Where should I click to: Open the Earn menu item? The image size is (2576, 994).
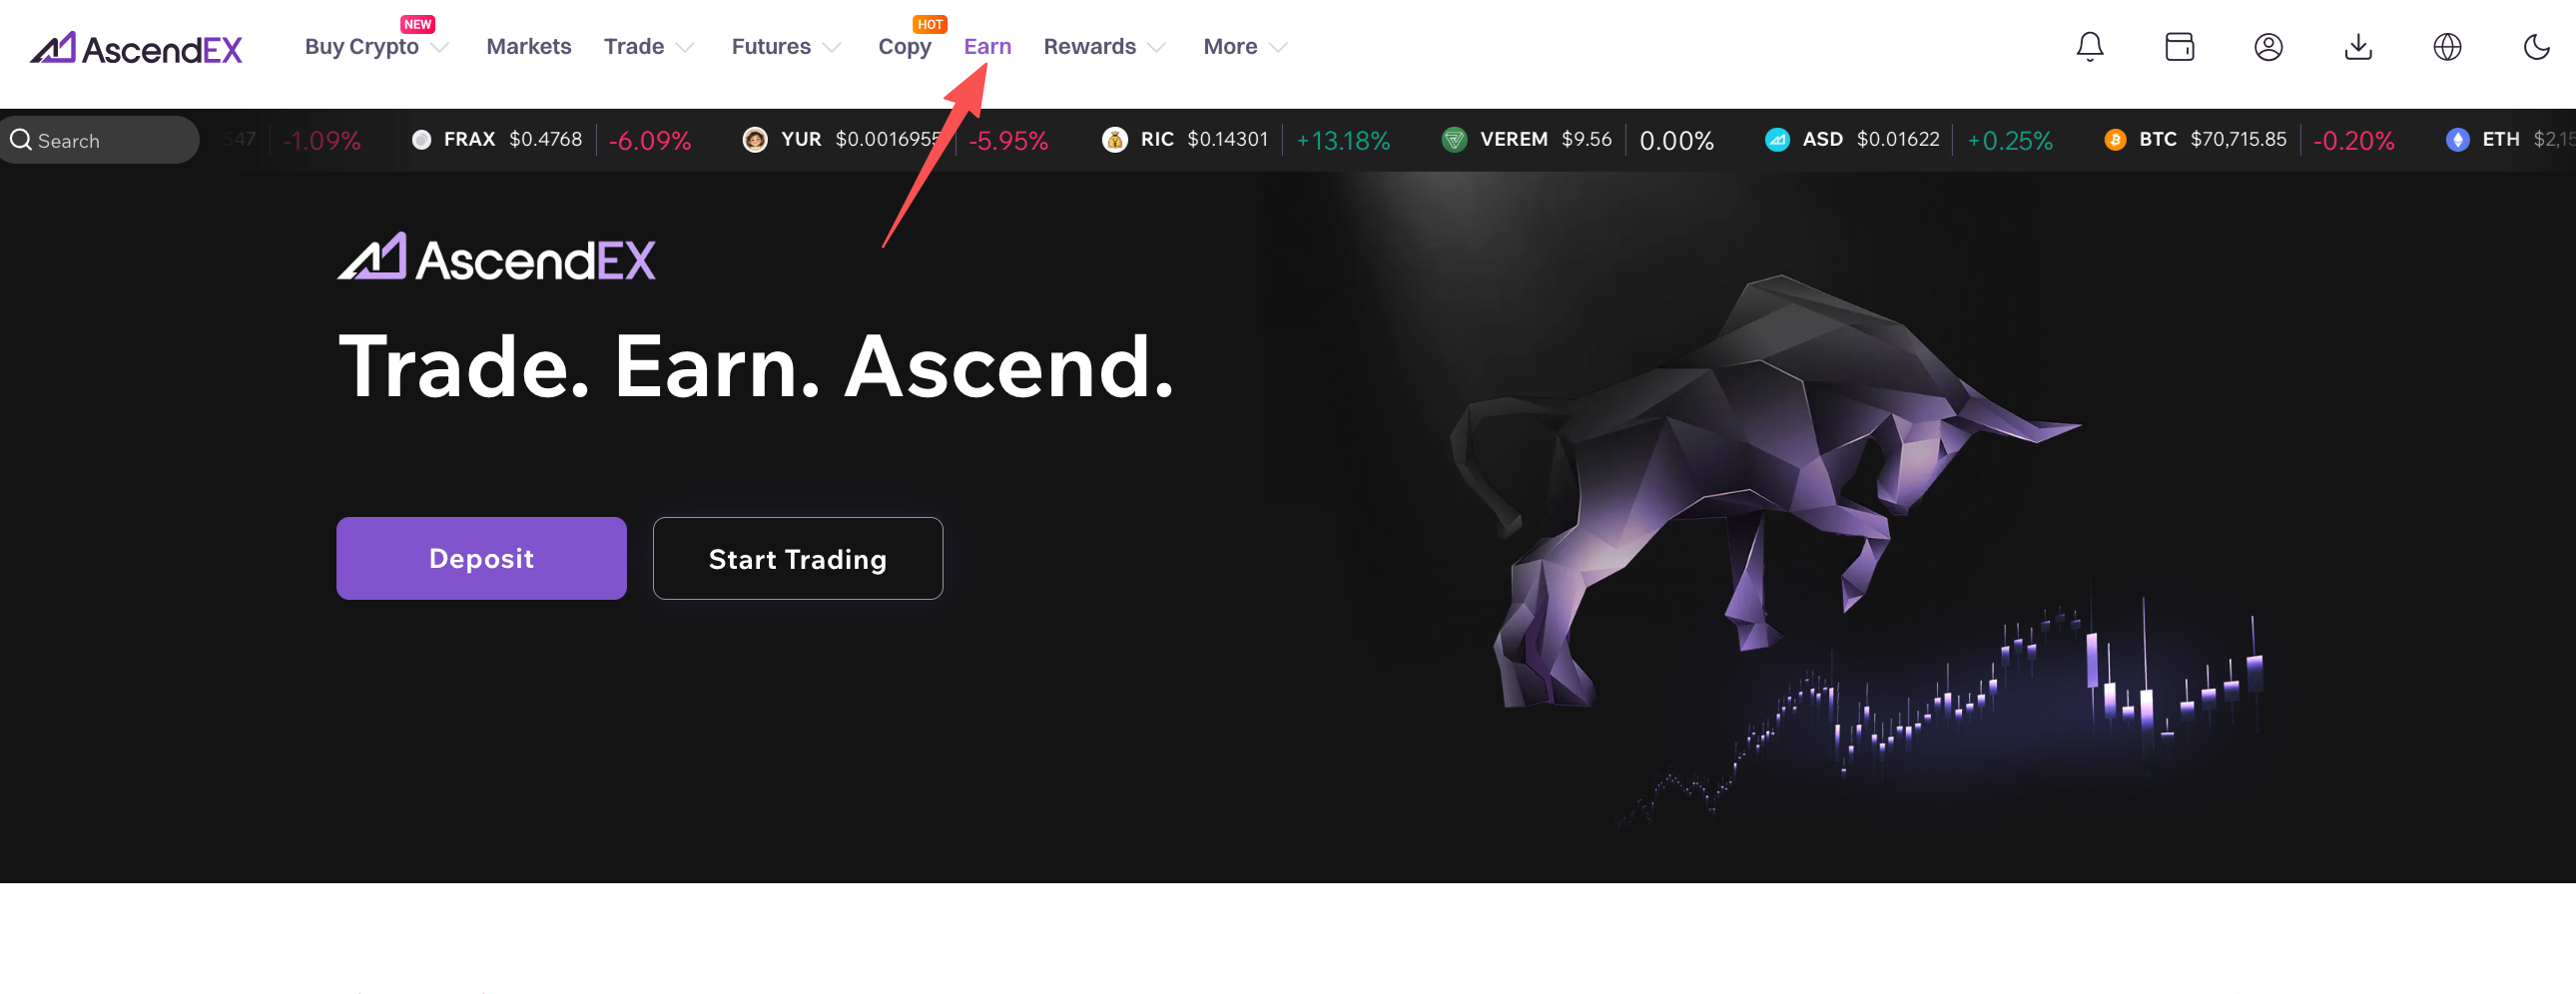click(987, 47)
